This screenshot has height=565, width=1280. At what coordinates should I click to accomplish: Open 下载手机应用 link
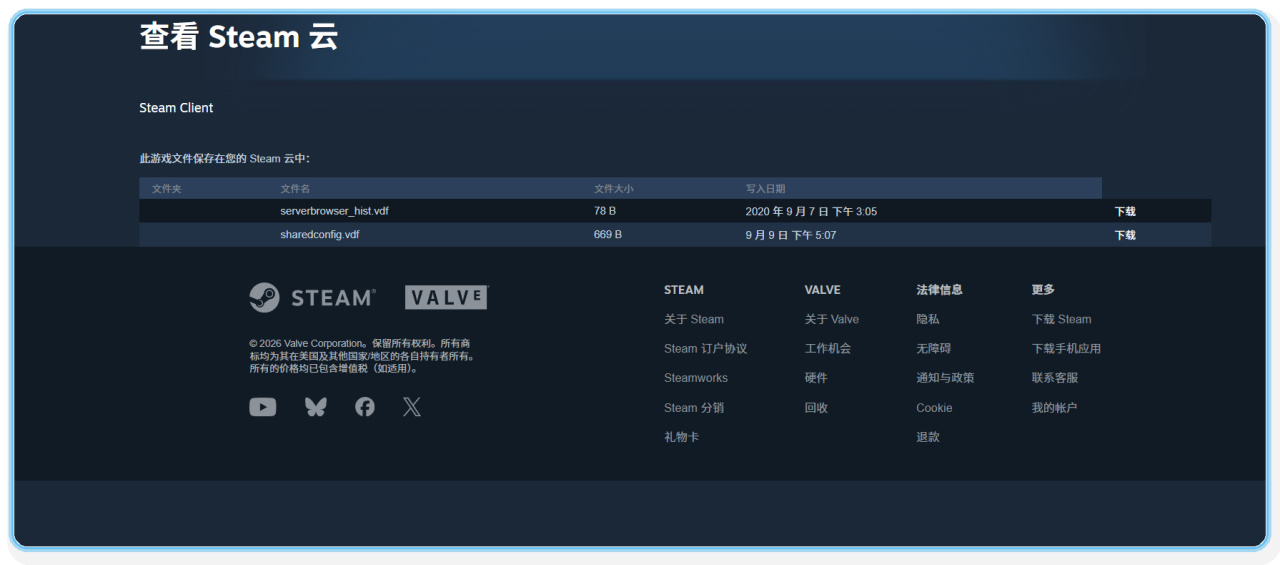(x=1066, y=349)
